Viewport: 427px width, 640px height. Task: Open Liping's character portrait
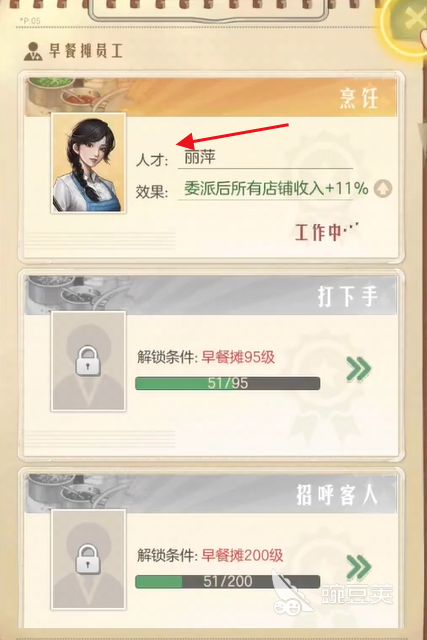(x=88, y=163)
